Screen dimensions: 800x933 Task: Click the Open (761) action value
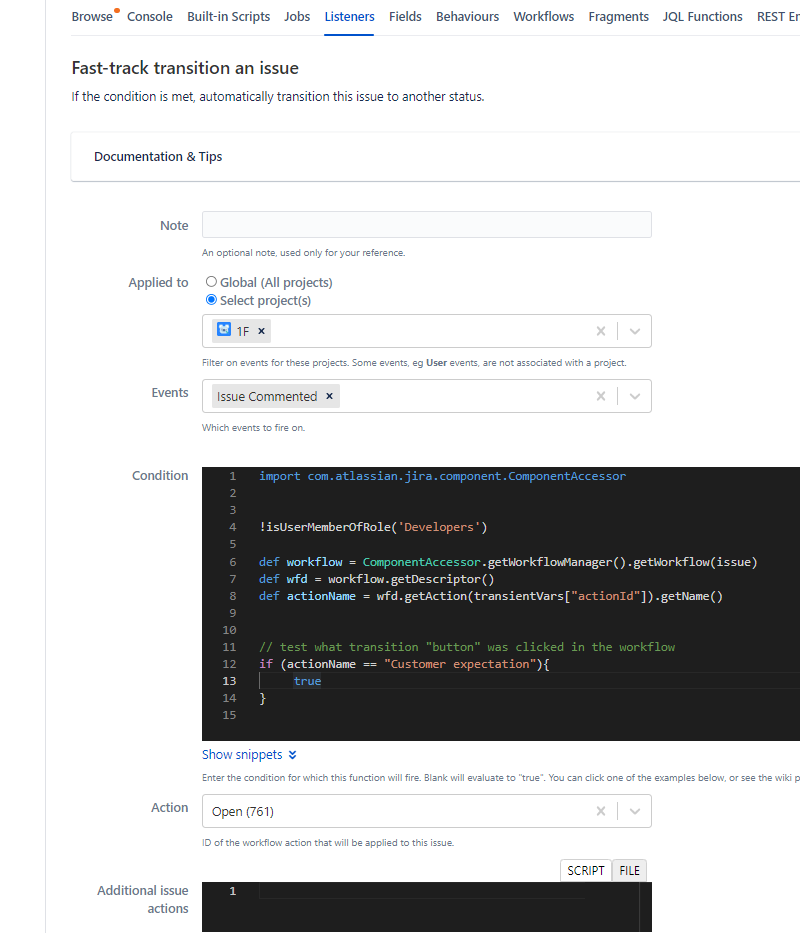(x=243, y=812)
